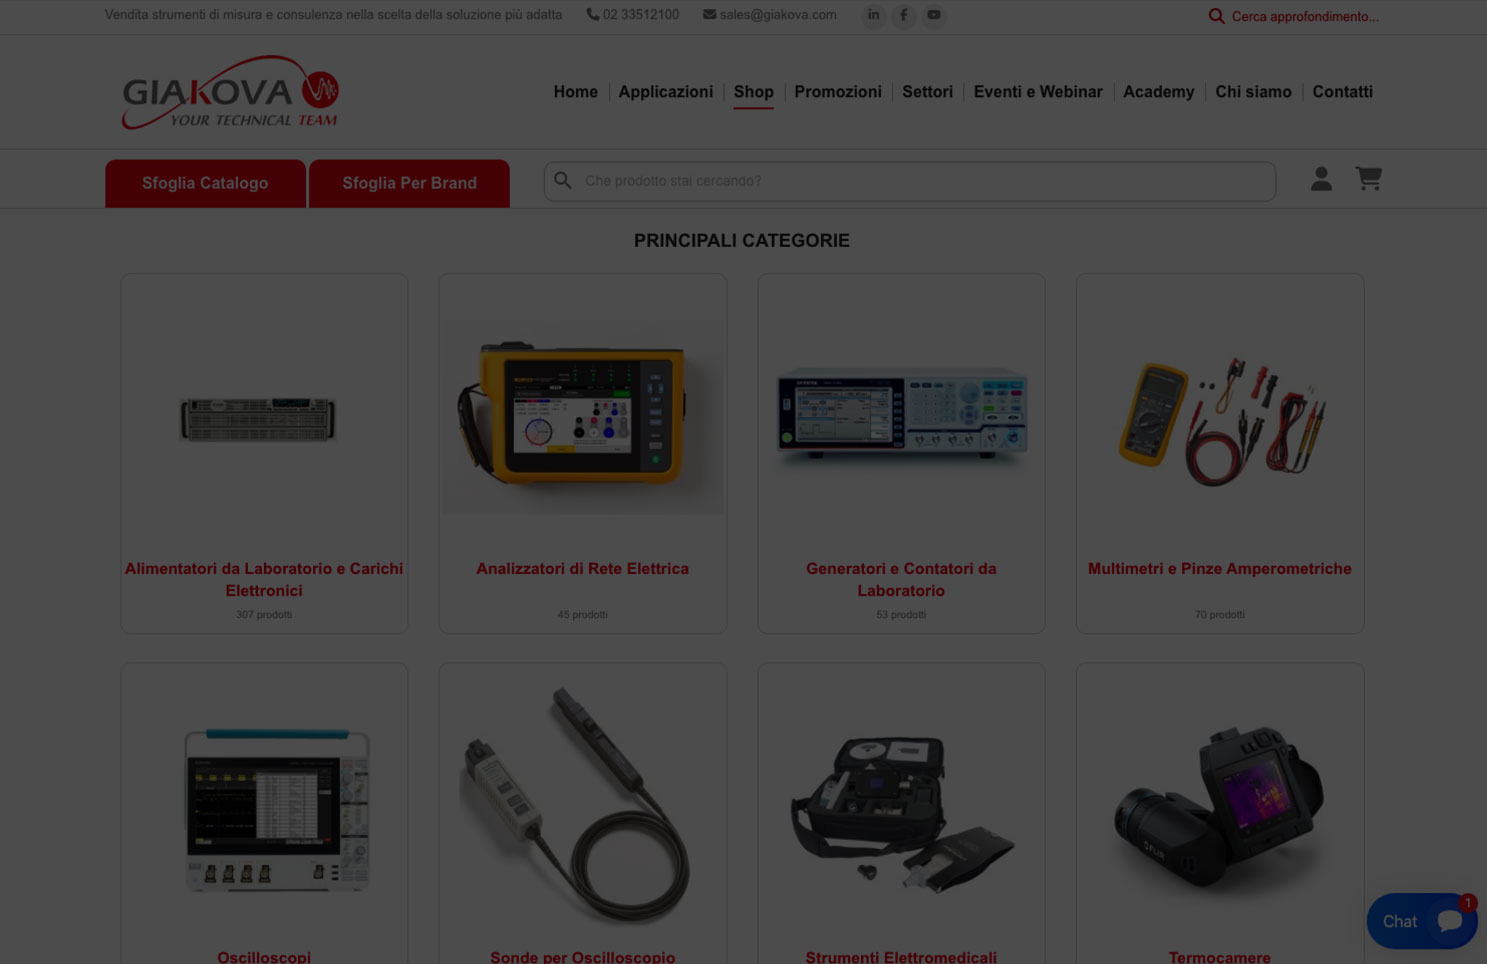Image resolution: width=1487 pixels, height=964 pixels.
Task: Open the Shop menu item
Action: (x=753, y=92)
